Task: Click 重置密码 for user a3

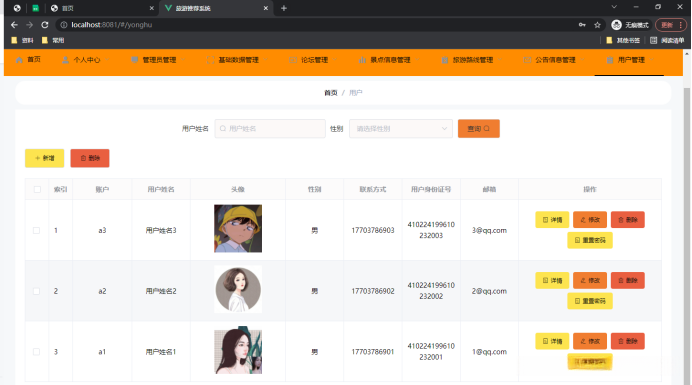Action: 590,240
